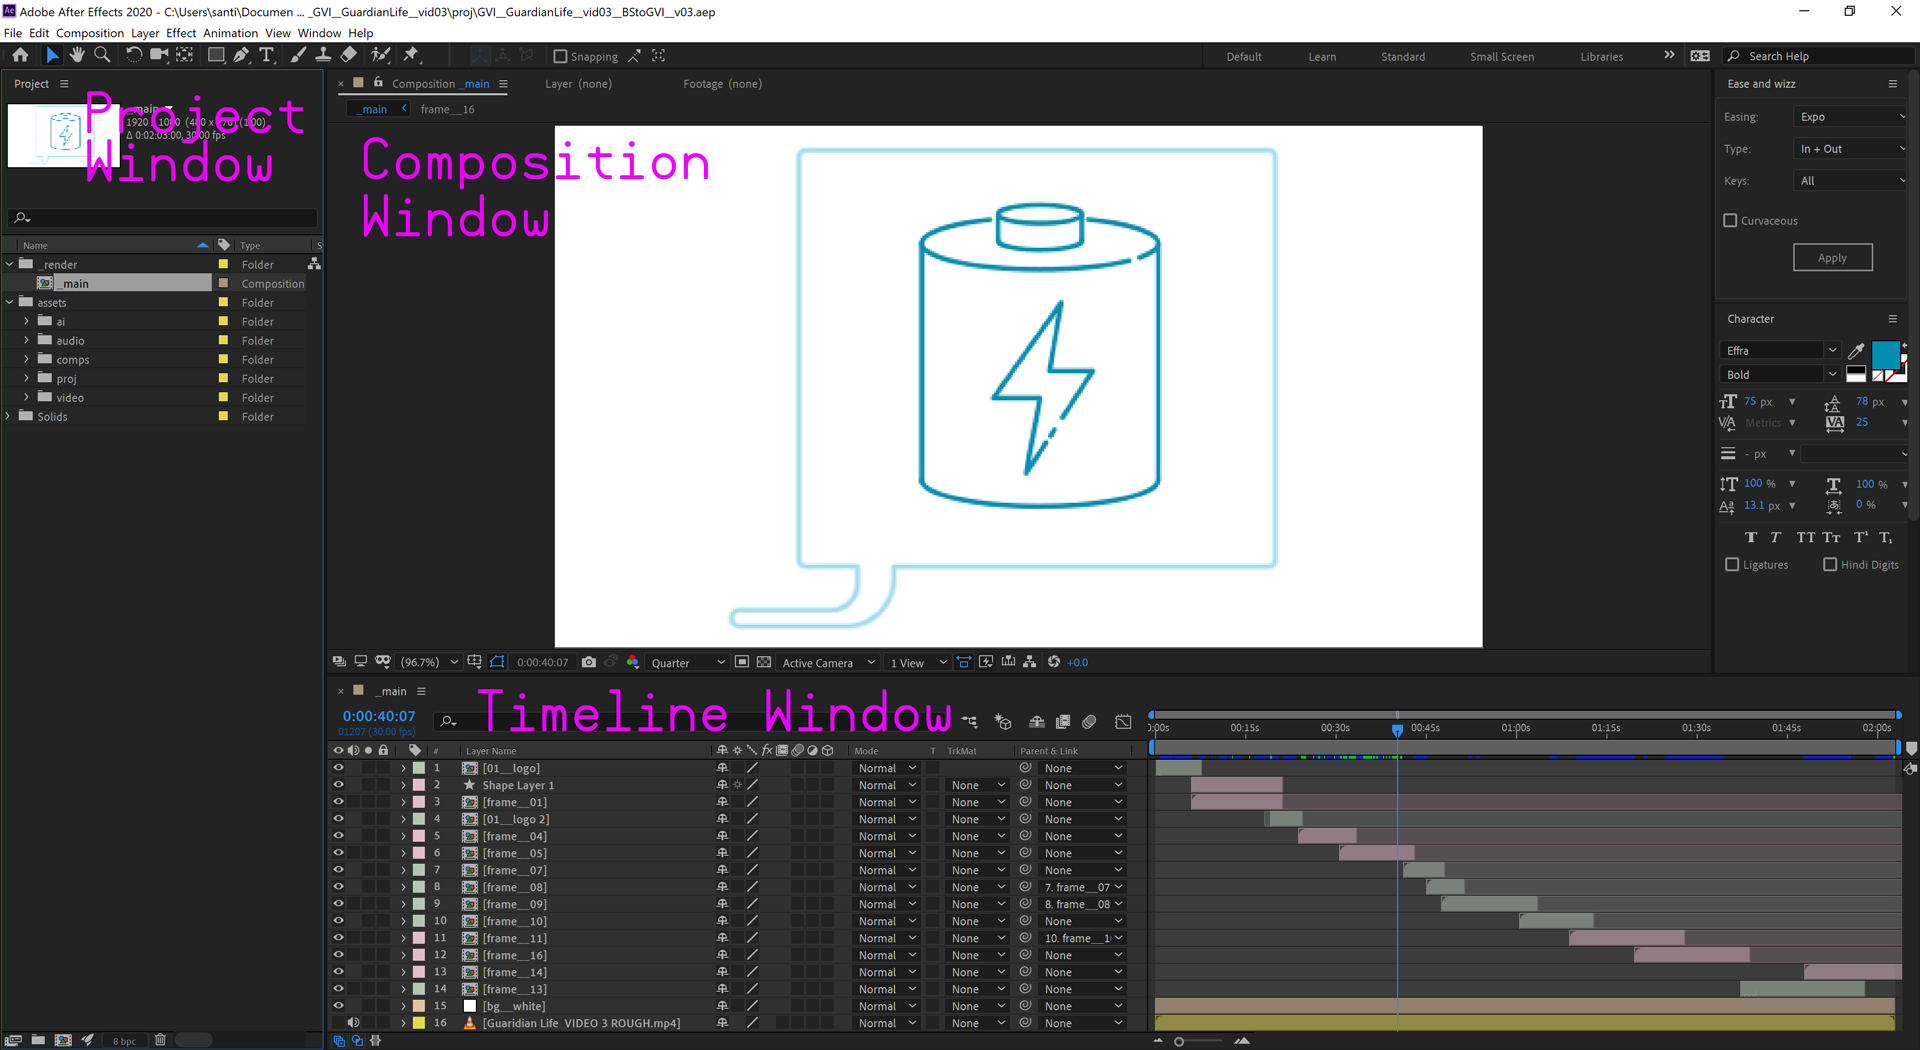1920x1050 pixels.
Task: Take a snapshot with camera icon
Action: tap(589, 662)
